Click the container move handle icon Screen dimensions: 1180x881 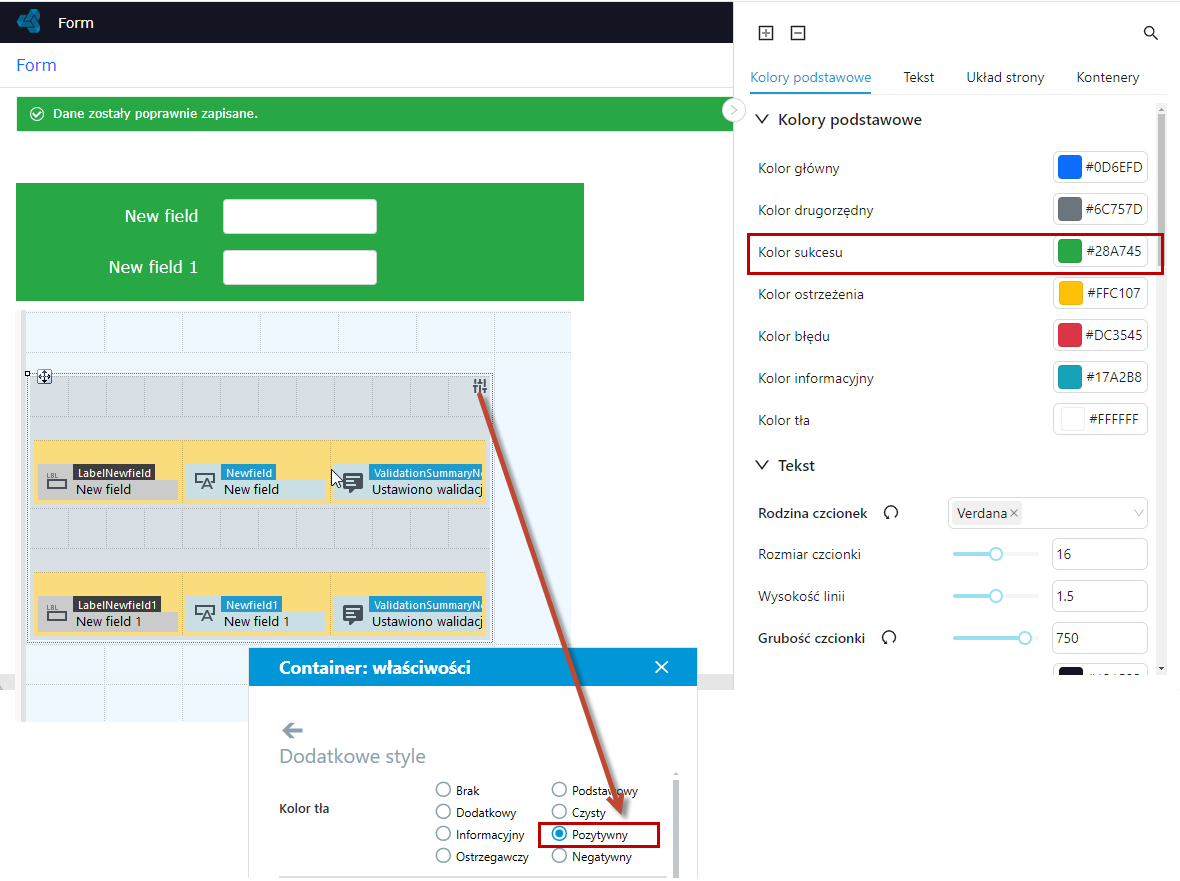point(44,377)
